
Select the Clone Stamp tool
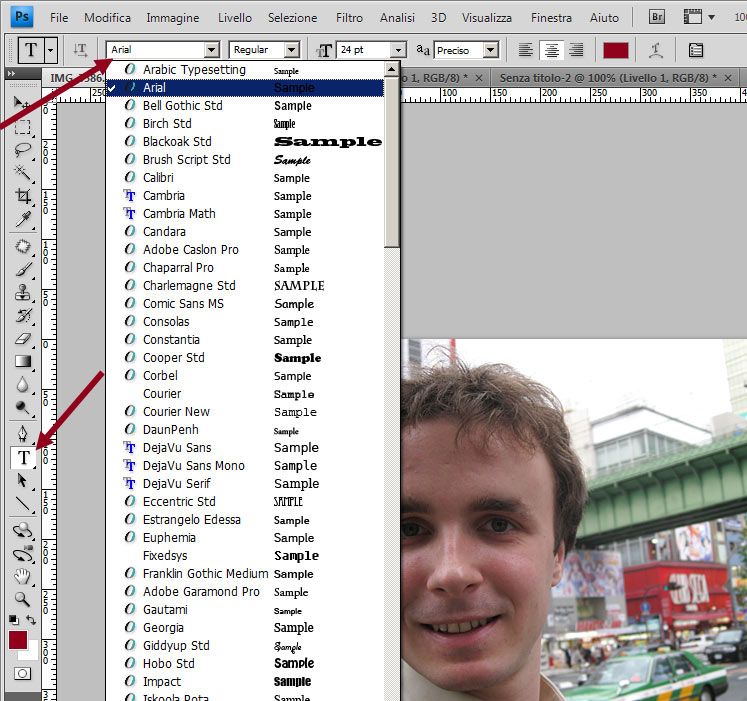tap(22, 292)
